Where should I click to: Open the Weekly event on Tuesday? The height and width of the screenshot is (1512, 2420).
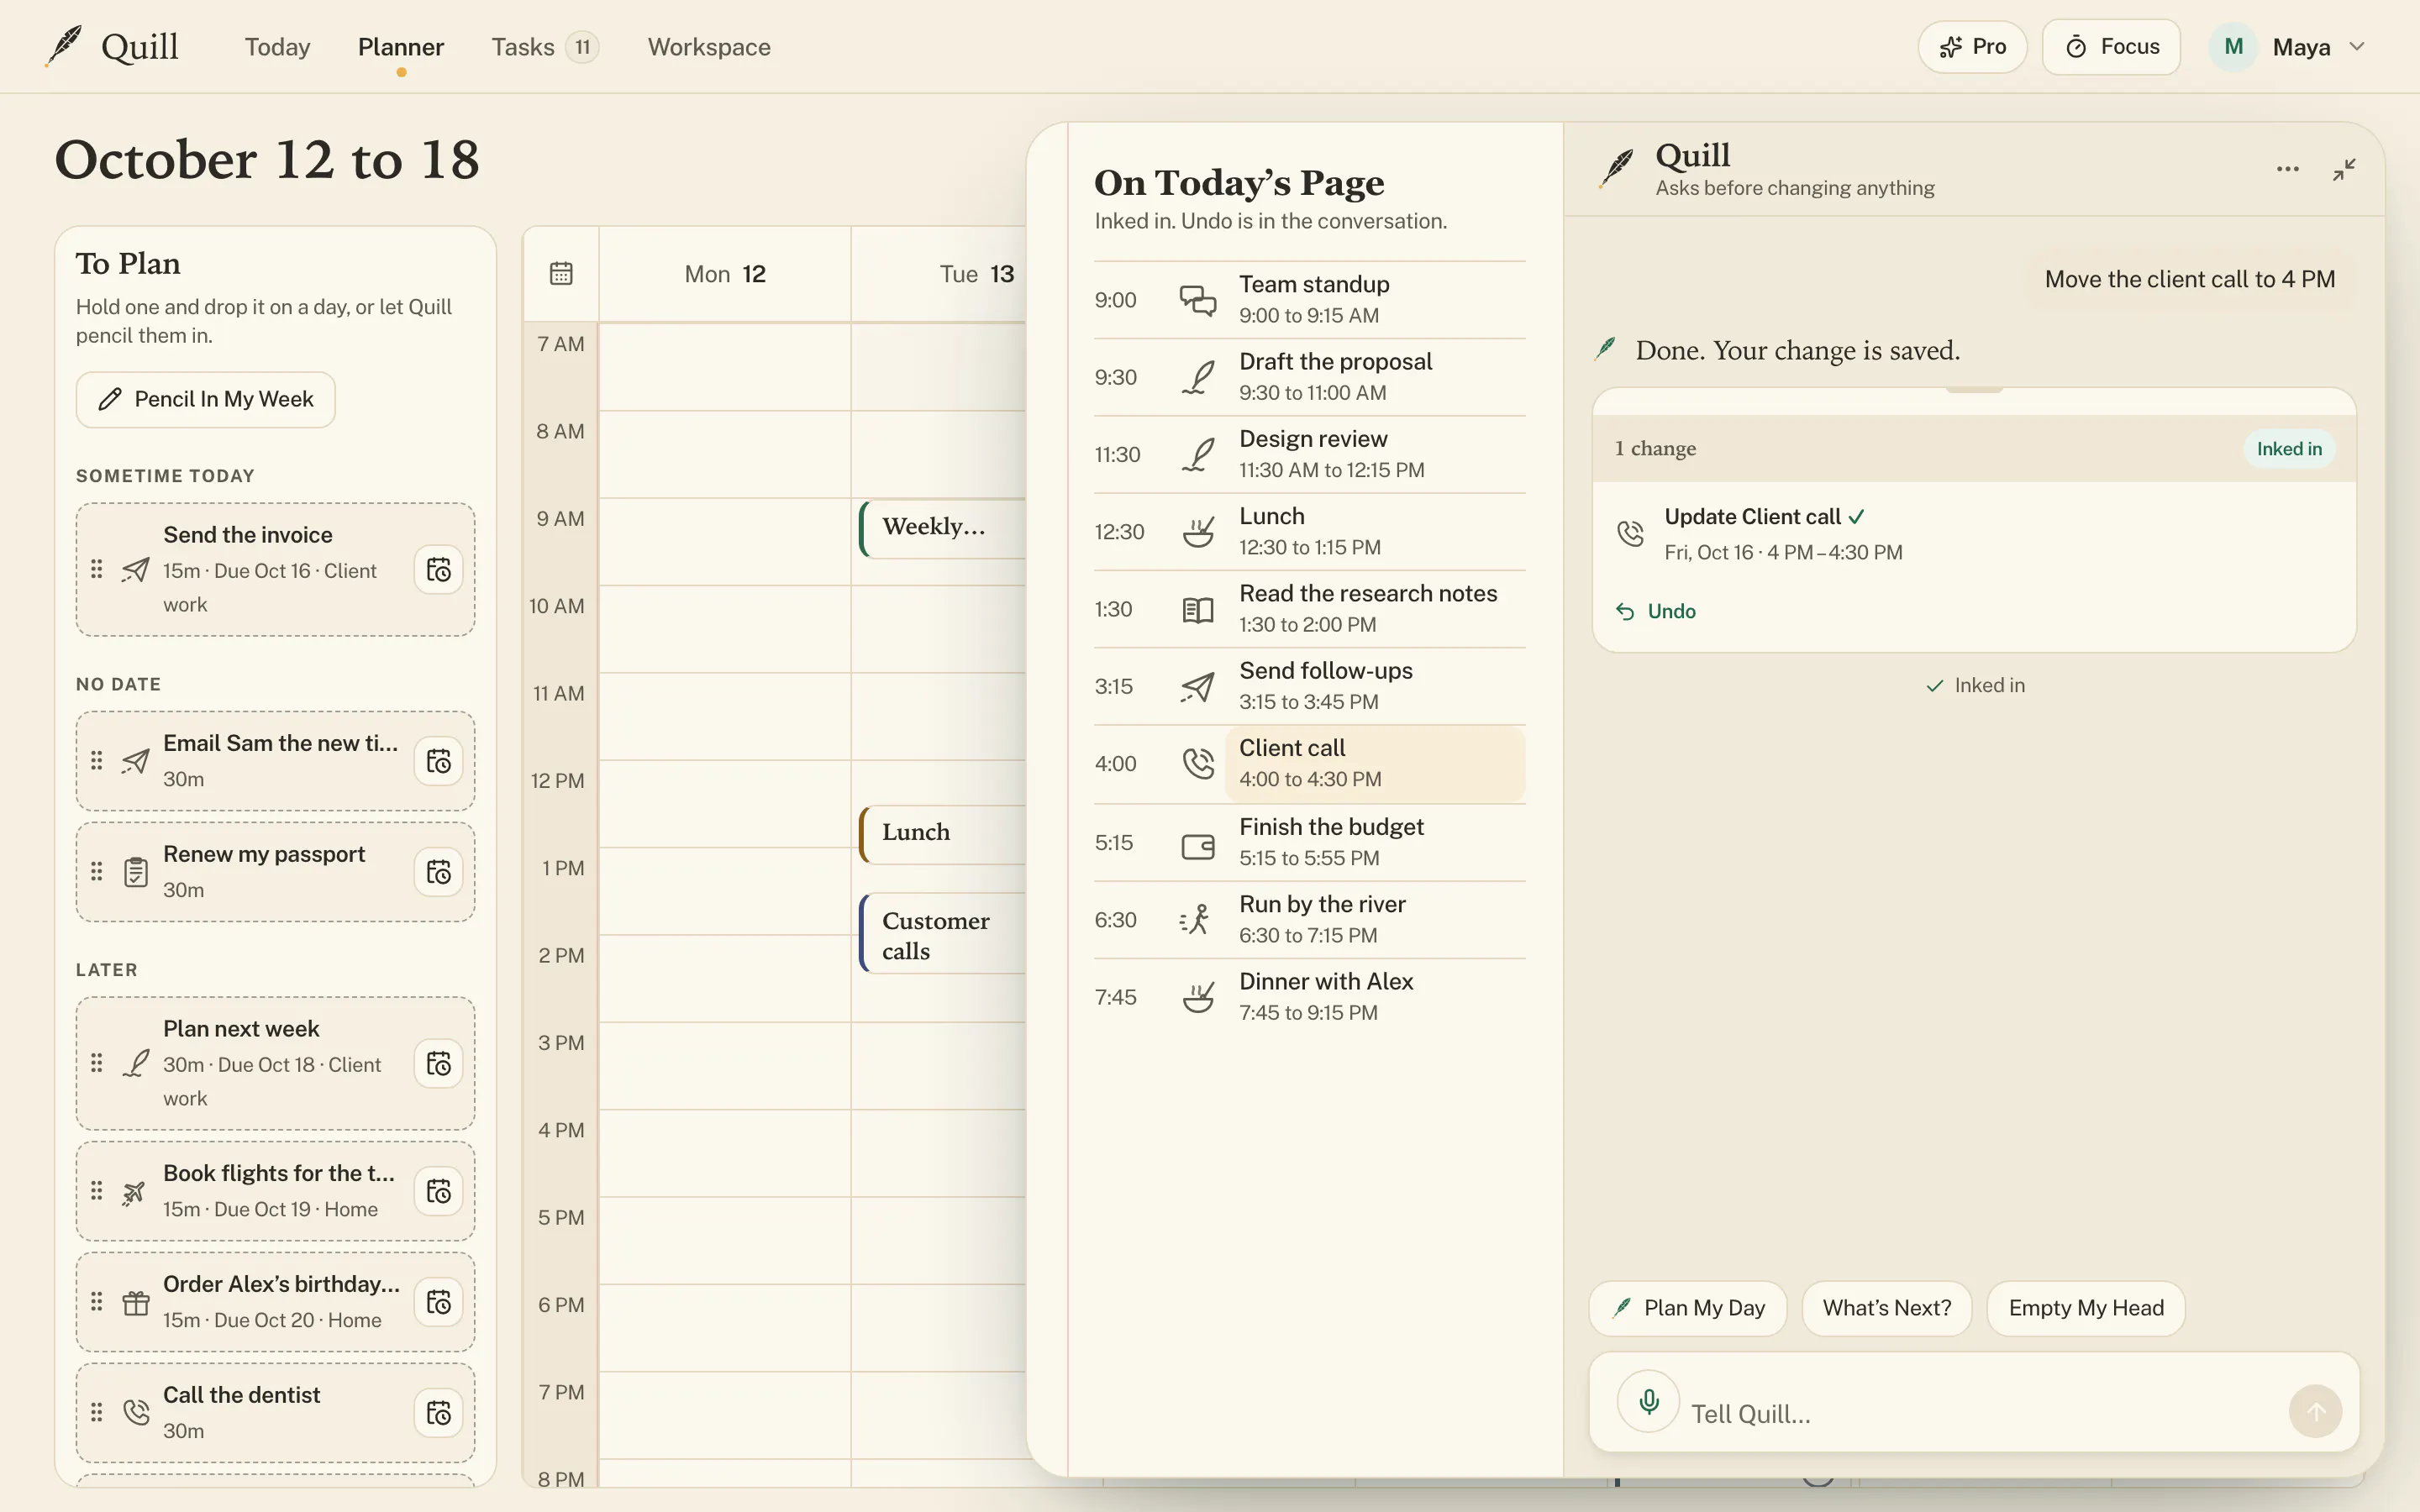coord(943,528)
